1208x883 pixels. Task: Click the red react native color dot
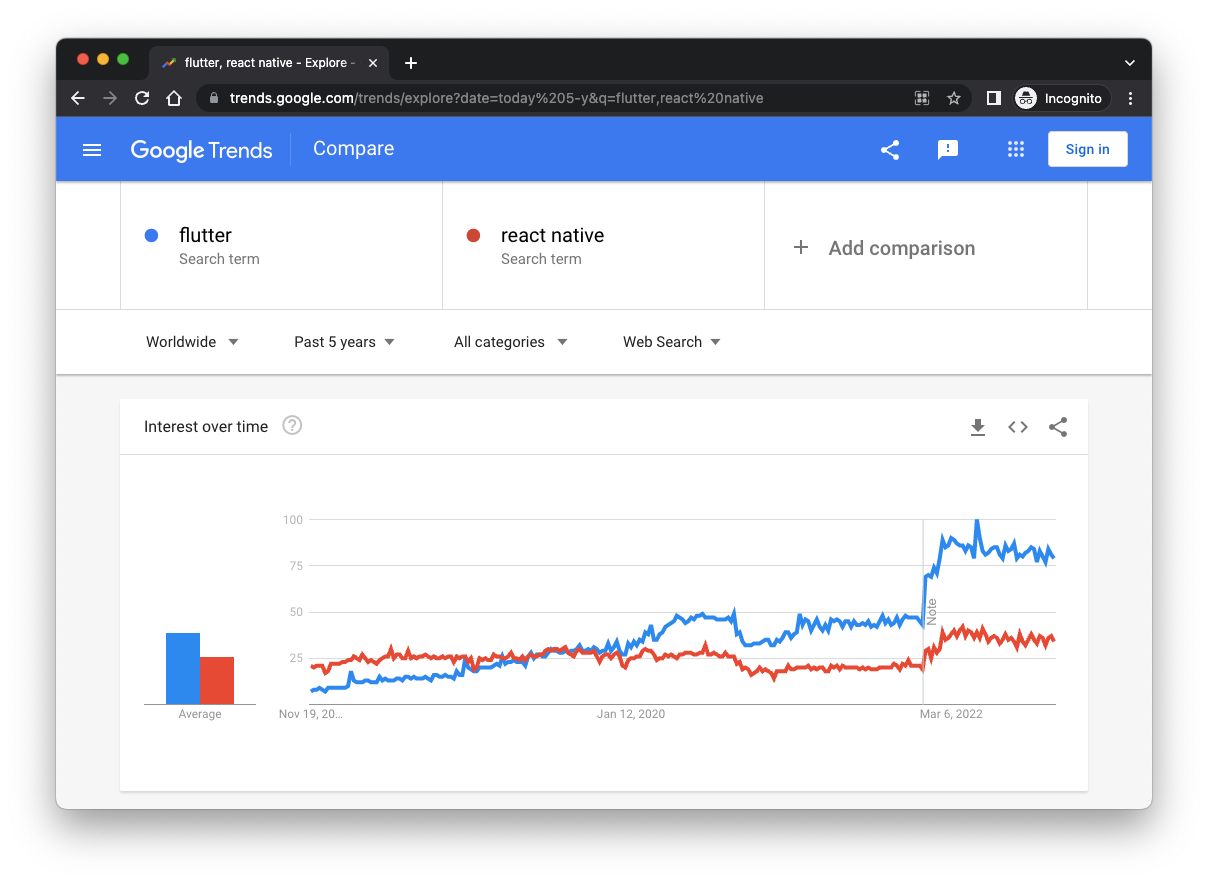click(x=473, y=235)
